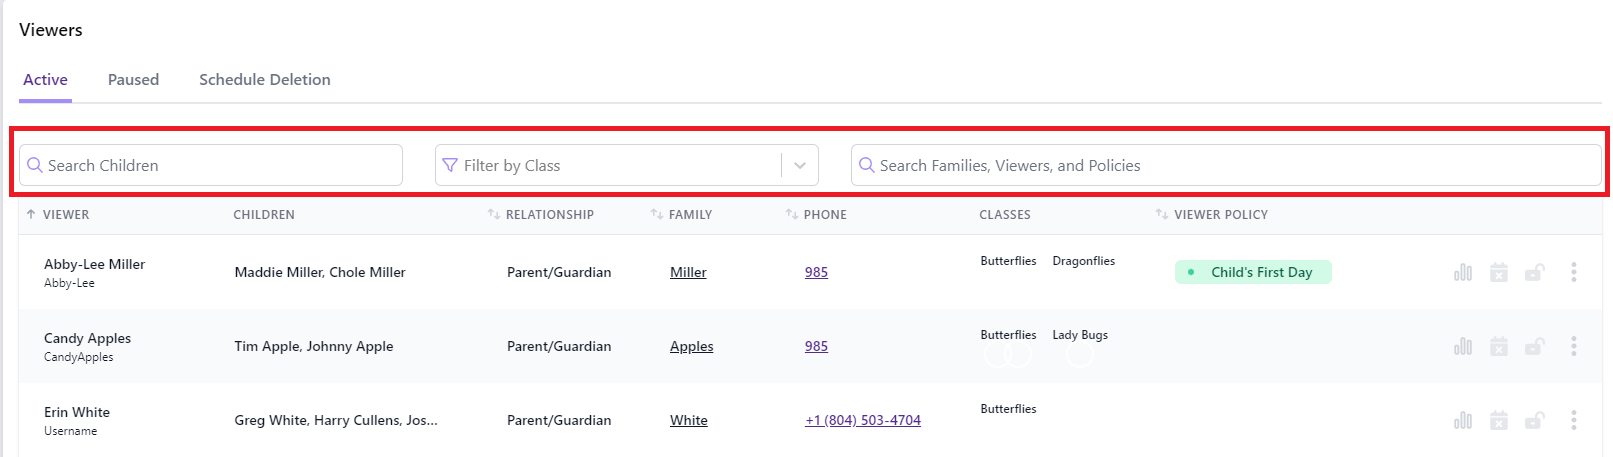Click the Children column header

click(x=264, y=215)
